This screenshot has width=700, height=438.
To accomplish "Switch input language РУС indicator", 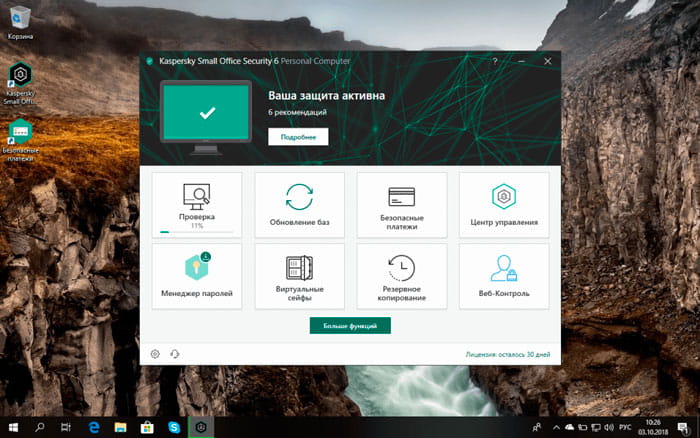I will click(x=625, y=428).
